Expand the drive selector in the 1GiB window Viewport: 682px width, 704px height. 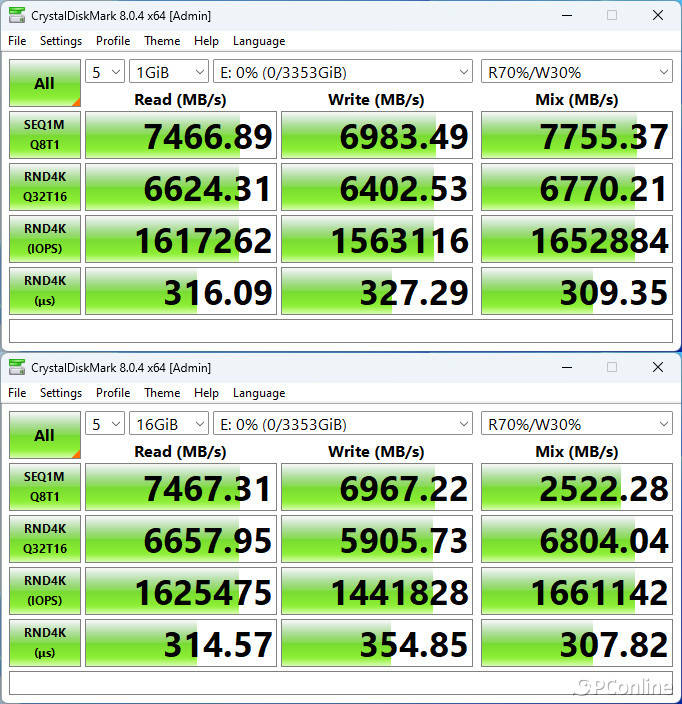(x=343, y=72)
